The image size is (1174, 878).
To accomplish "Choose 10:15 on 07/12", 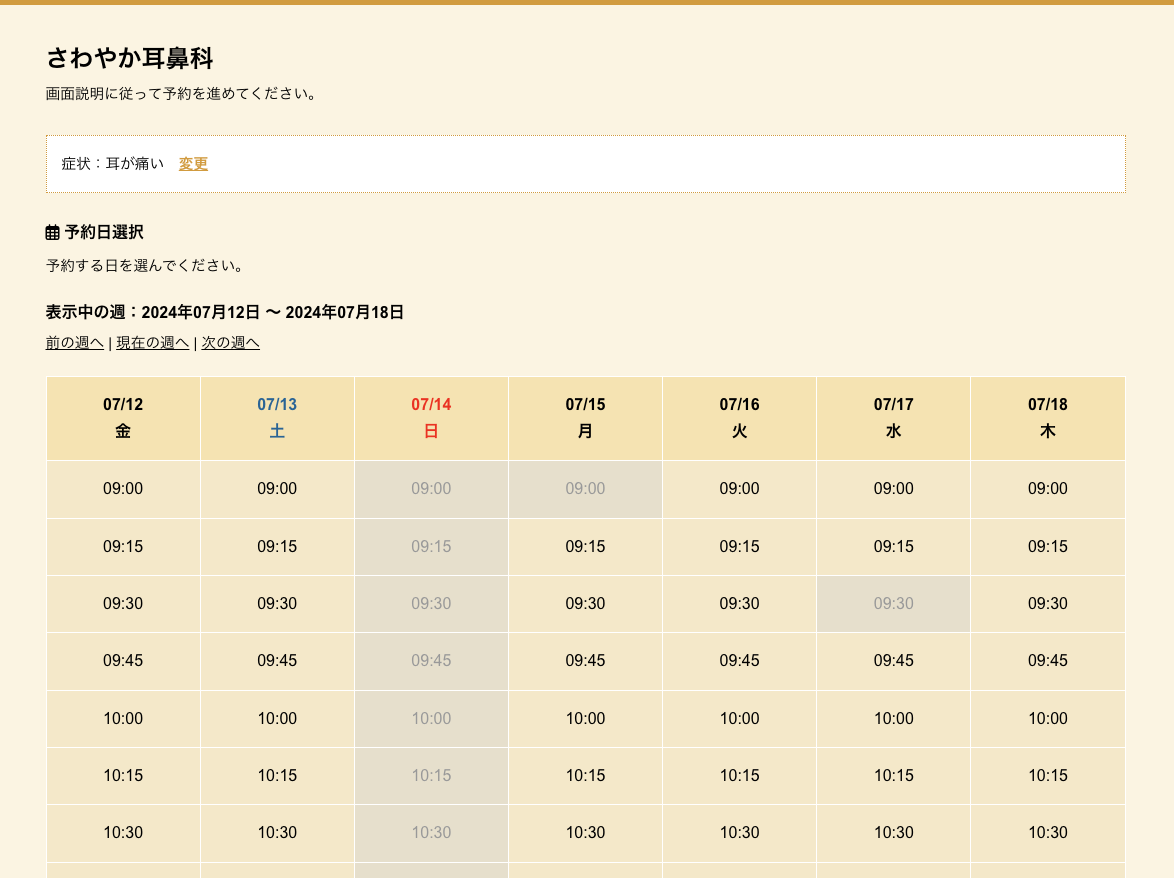I will click(124, 775).
